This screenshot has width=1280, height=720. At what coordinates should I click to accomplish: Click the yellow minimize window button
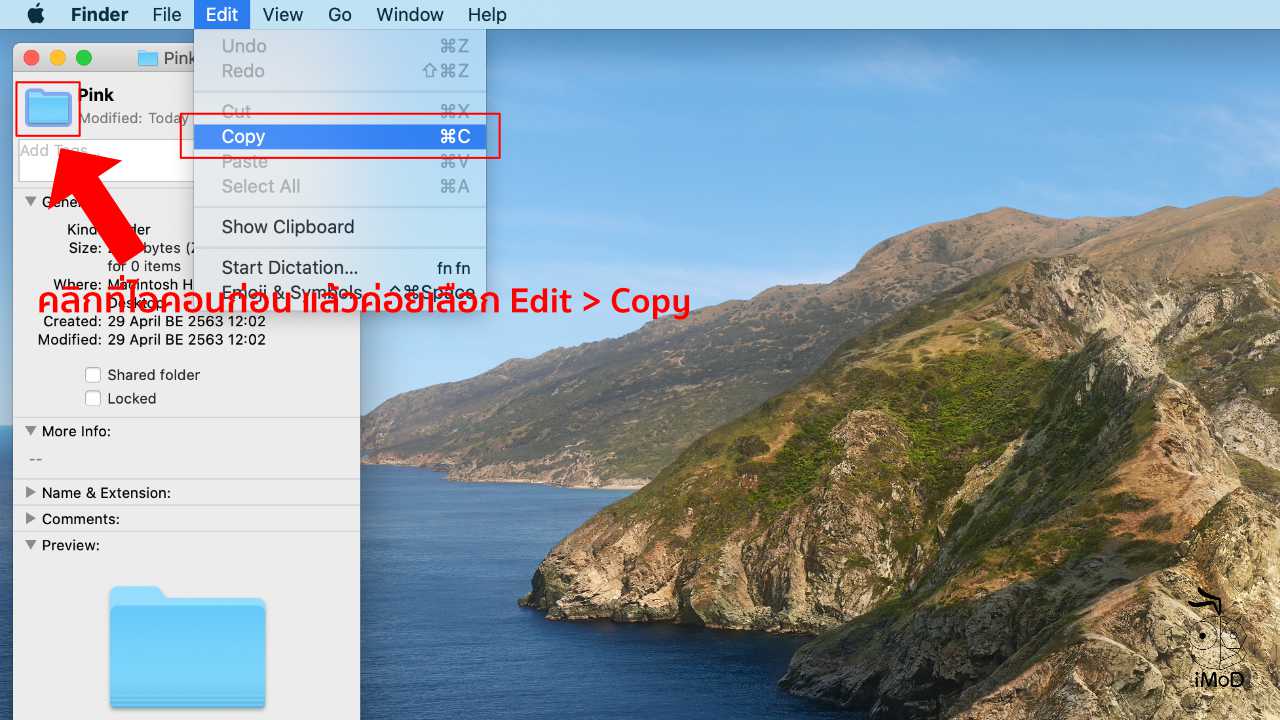[58, 58]
